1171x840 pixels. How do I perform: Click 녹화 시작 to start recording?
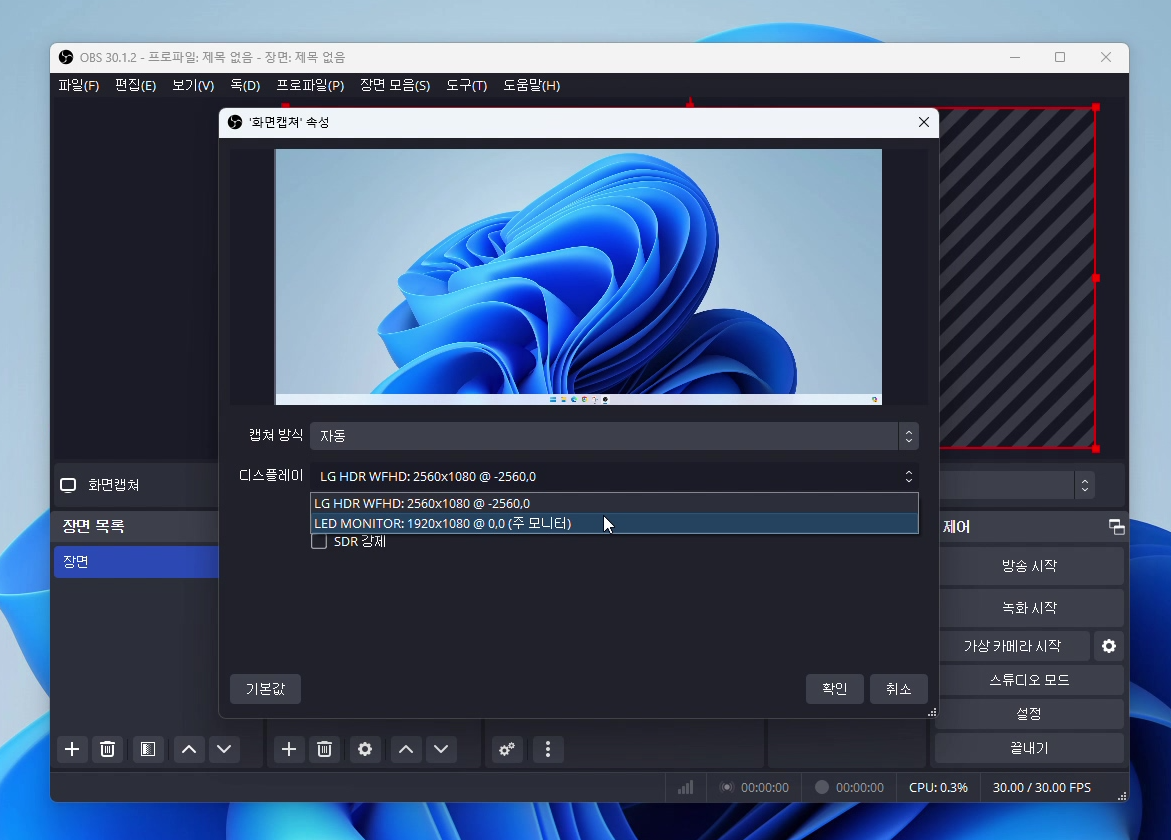[1029, 608]
